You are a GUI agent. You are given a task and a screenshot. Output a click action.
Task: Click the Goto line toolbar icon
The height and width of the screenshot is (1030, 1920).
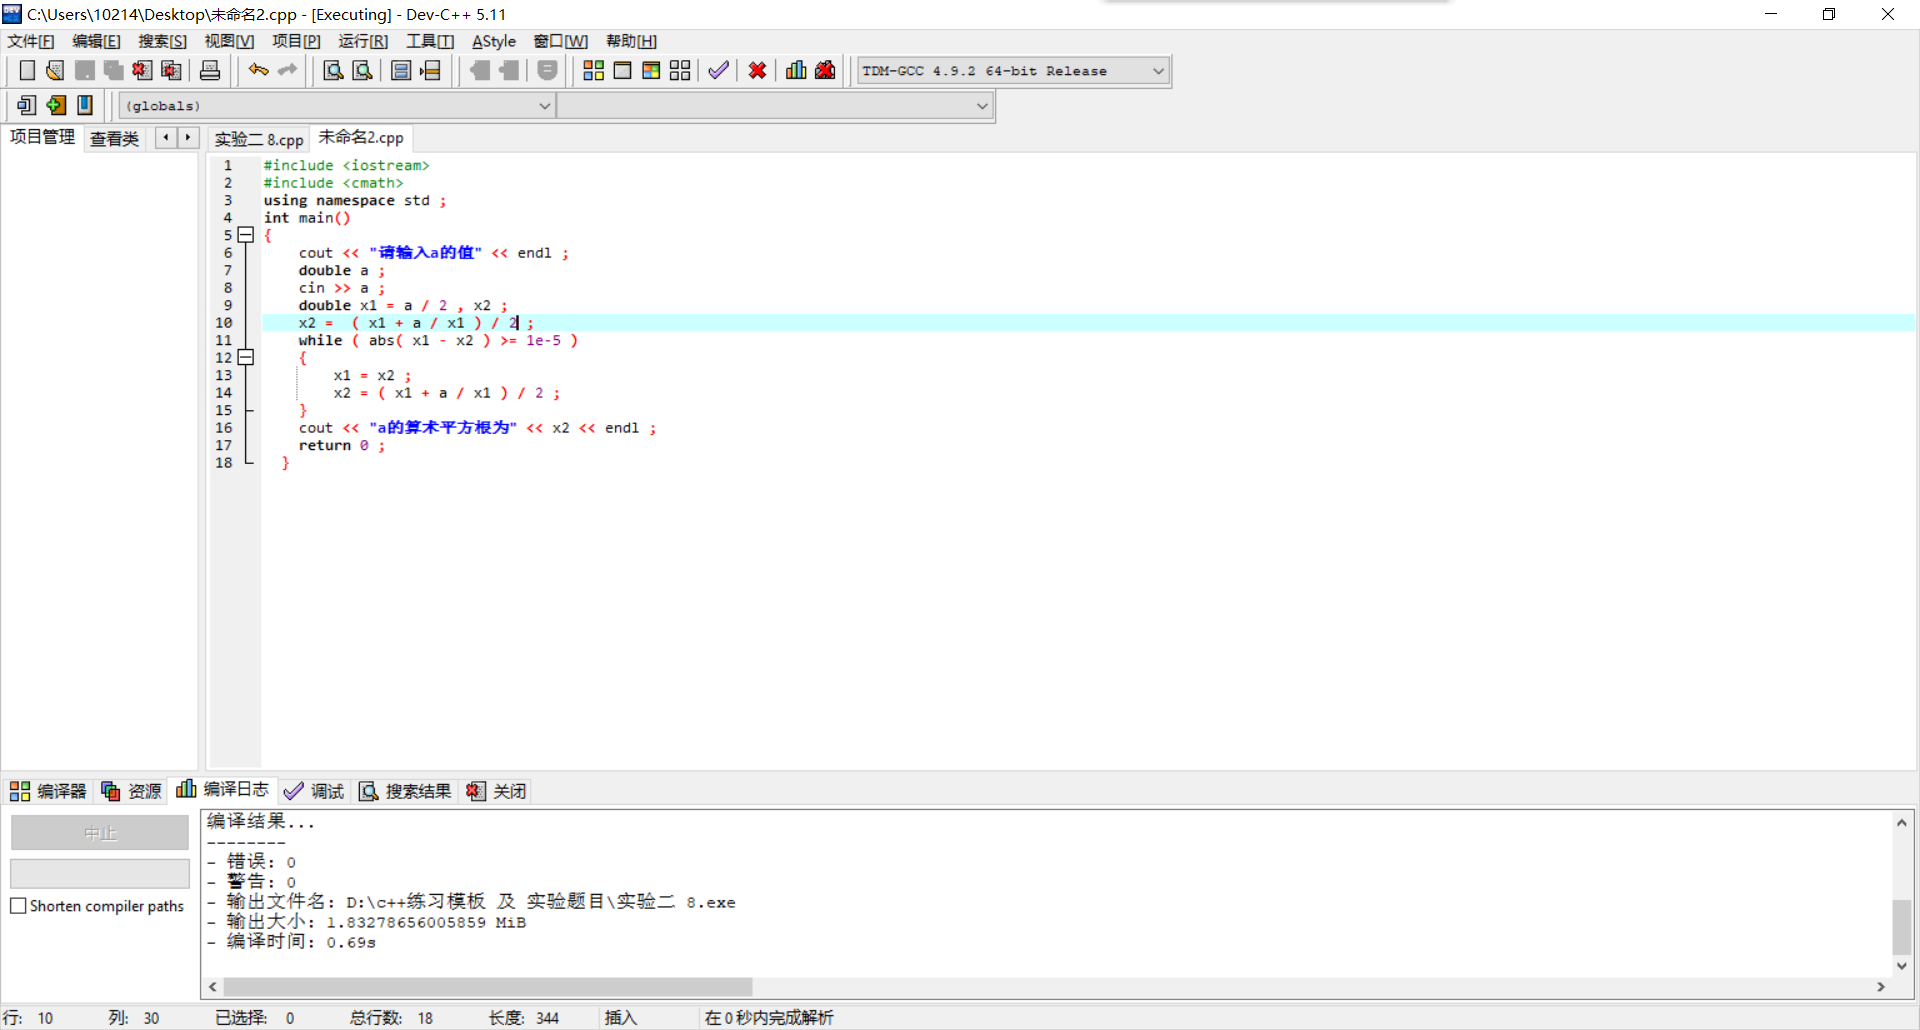click(x=430, y=70)
